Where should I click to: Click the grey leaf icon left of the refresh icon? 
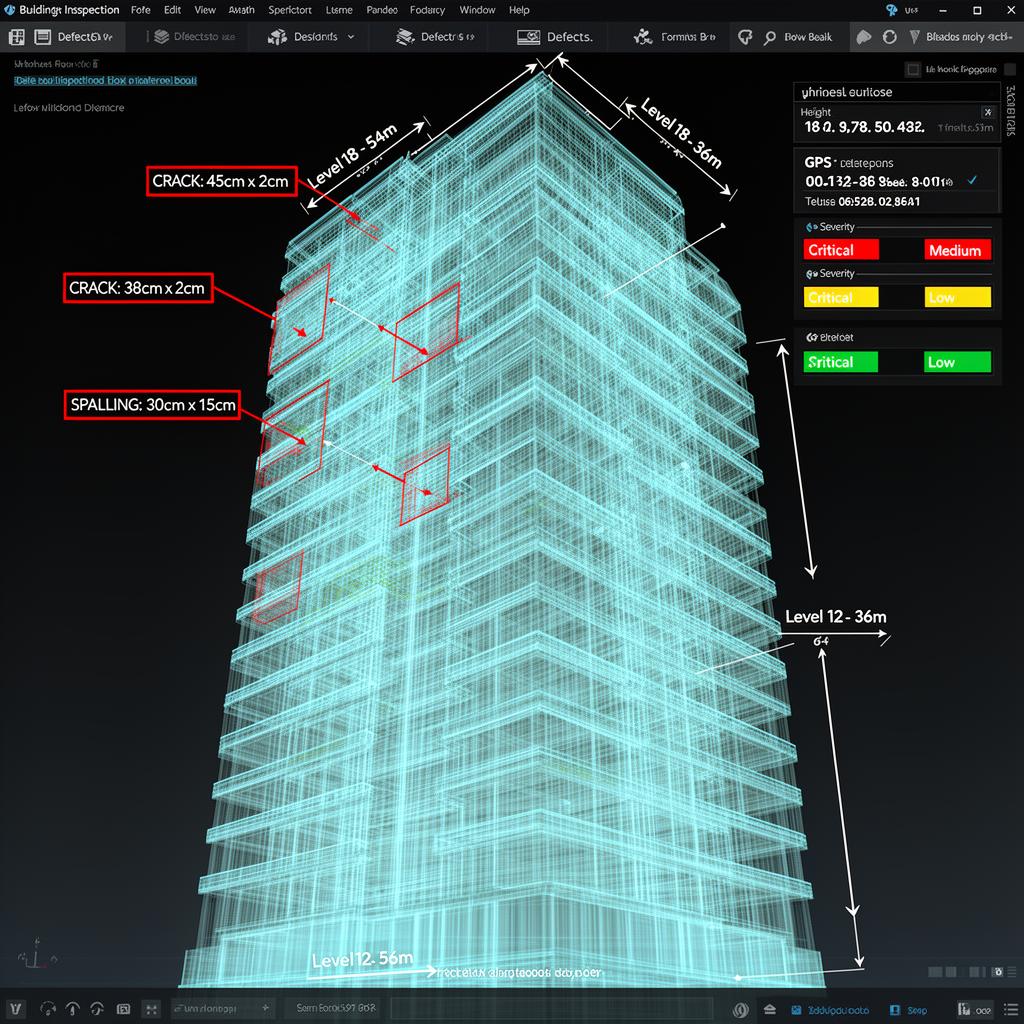864,37
